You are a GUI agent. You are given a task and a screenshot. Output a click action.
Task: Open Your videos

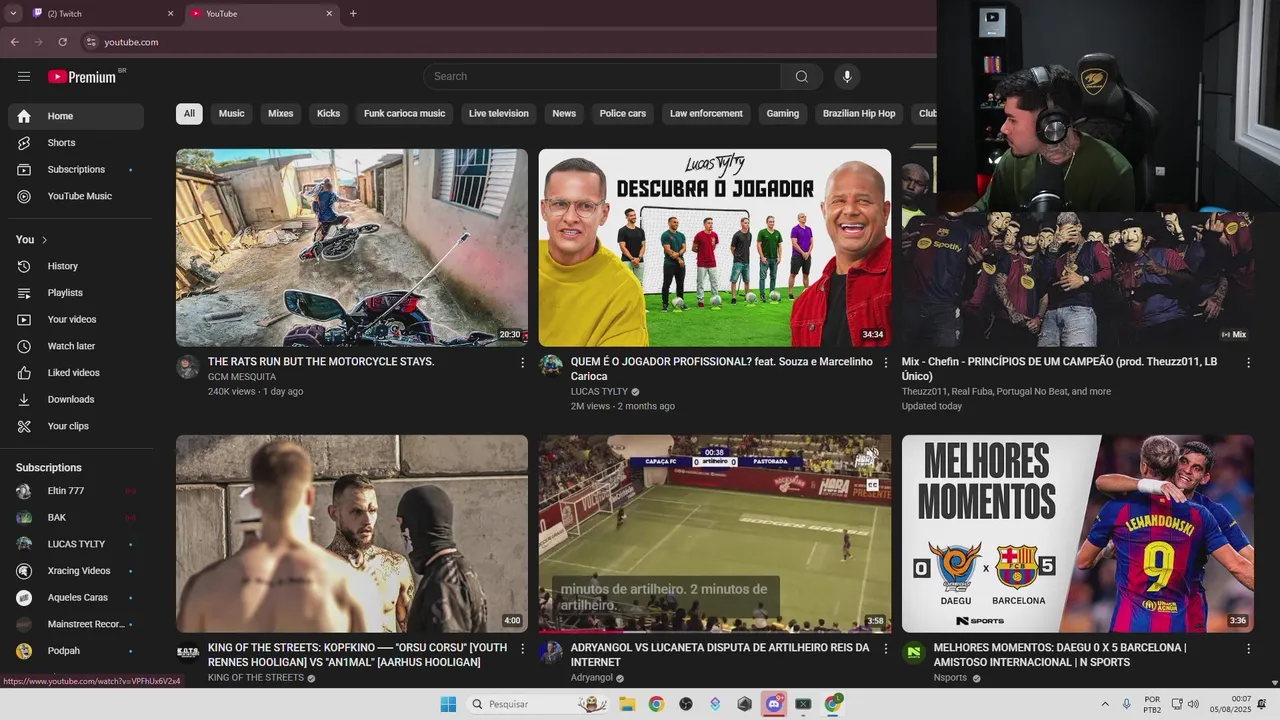(76, 319)
